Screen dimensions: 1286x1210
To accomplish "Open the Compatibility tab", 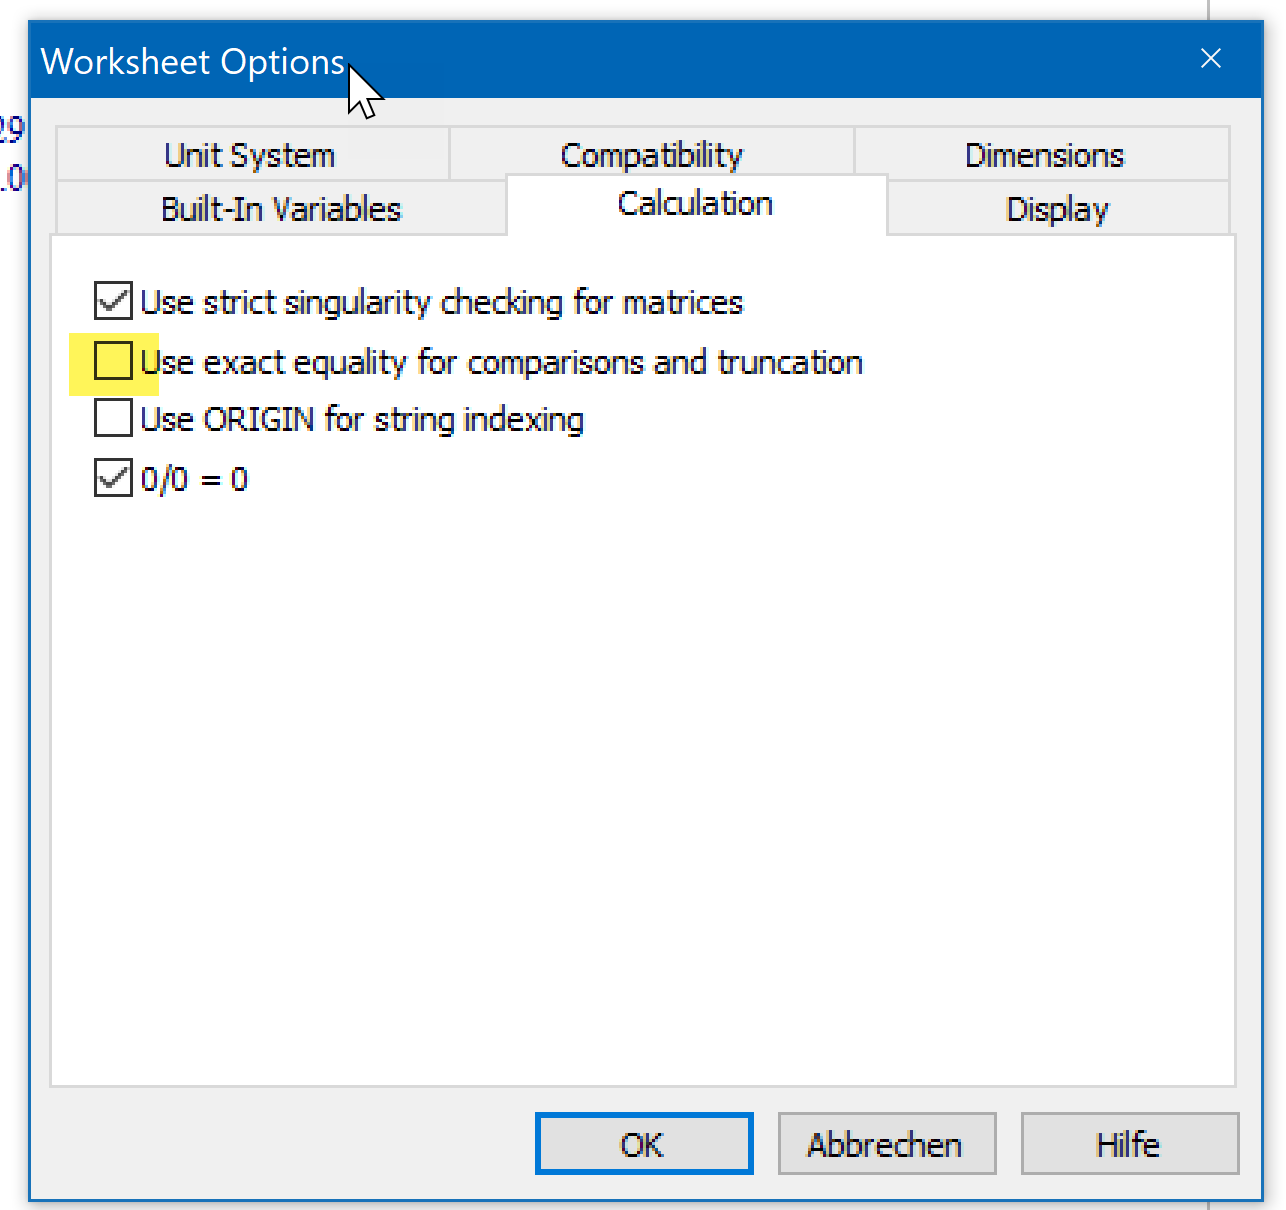I will coord(652,155).
